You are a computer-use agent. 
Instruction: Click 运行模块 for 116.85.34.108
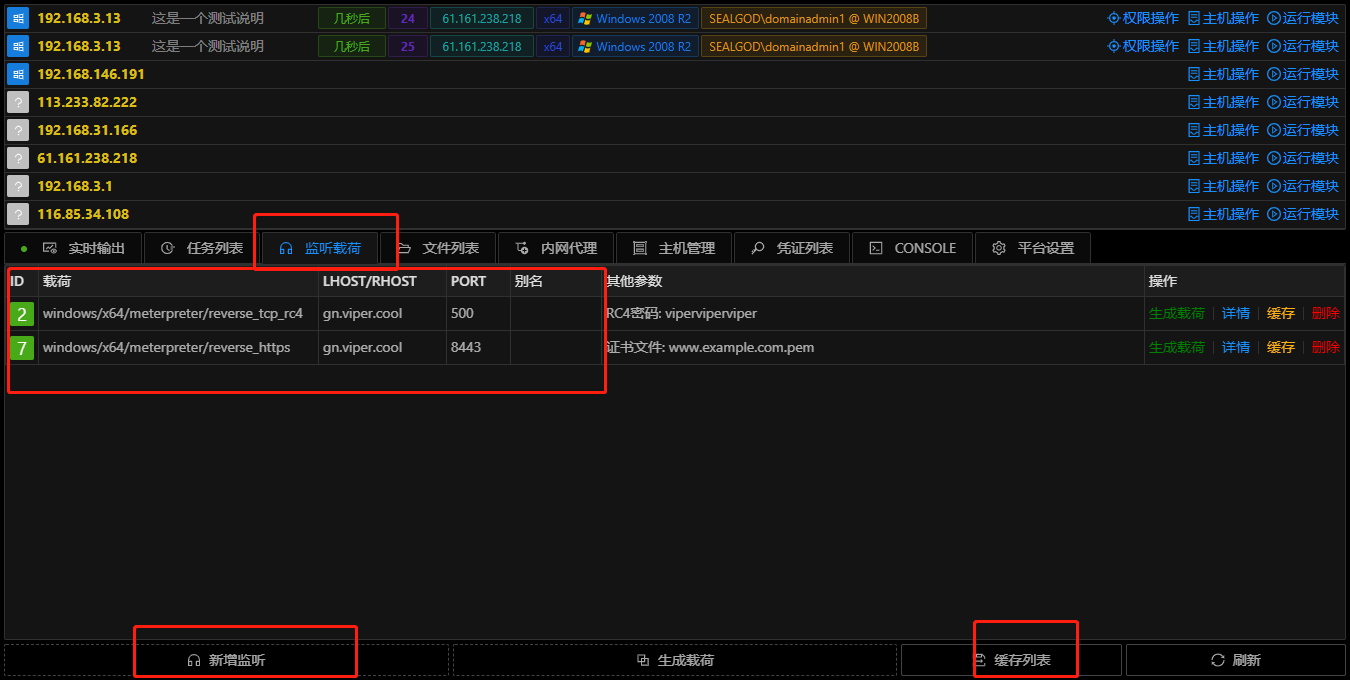[1303, 214]
